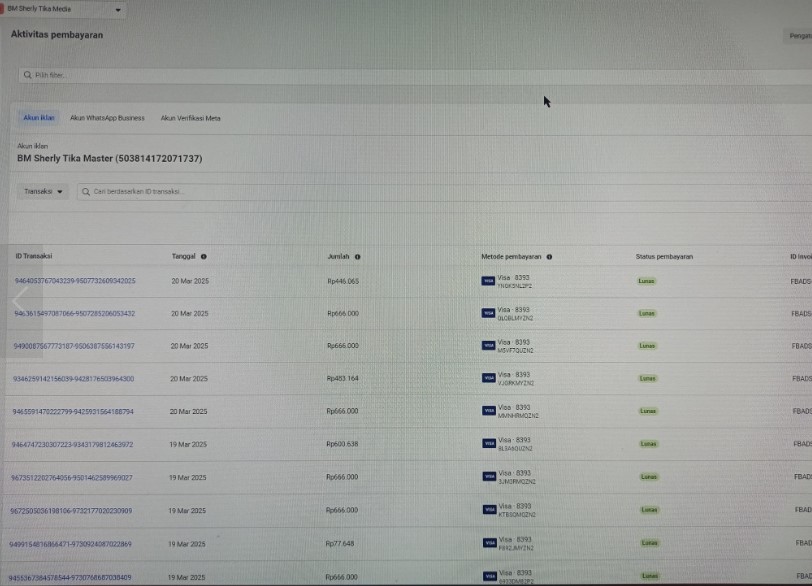Open the first transaction ID link, Rp446.065
The image size is (812, 586).
75,281
